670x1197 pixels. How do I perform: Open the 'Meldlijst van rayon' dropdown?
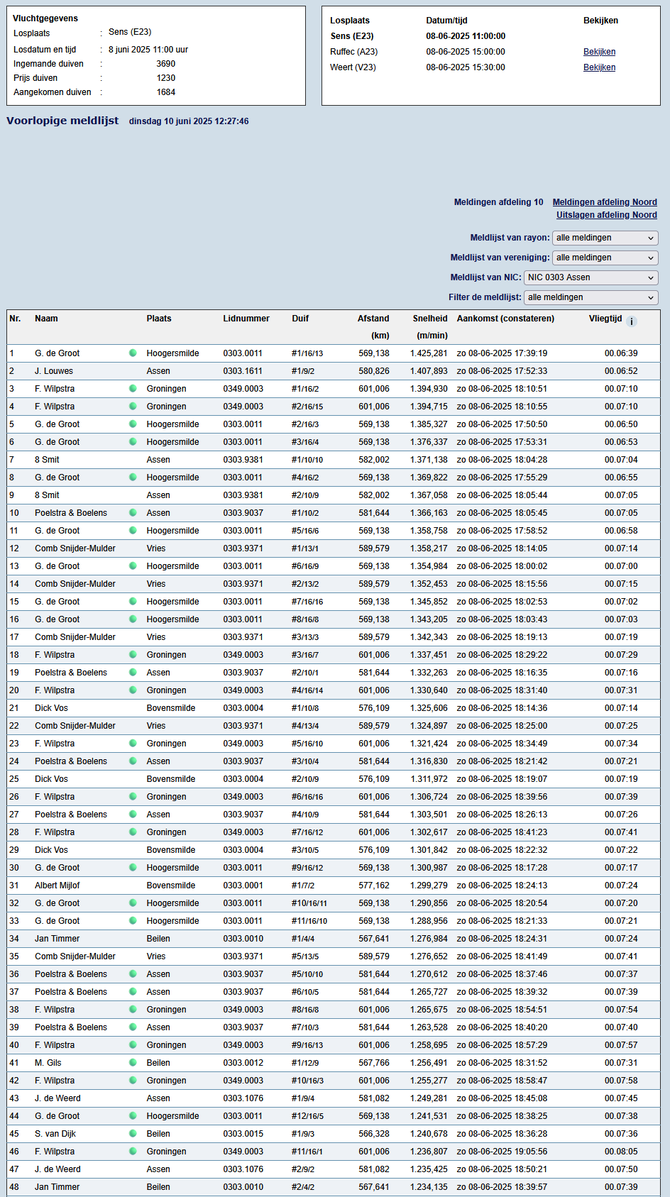pyautogui.click(x=605, y=238)
